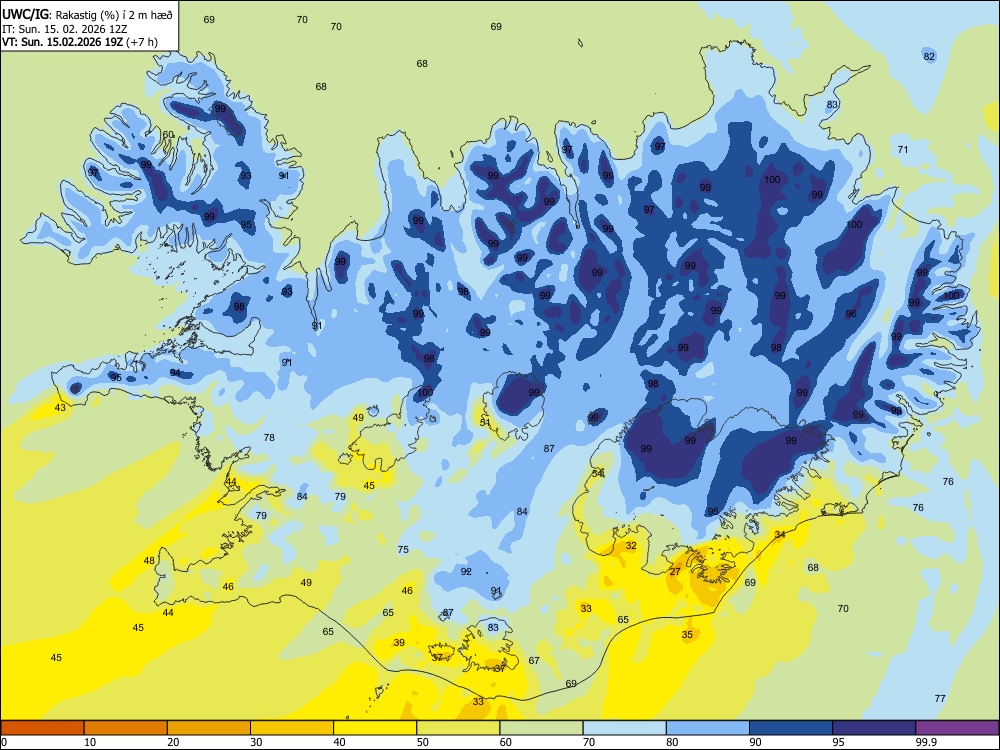Screen dimensions: 1000x750
Task: Click the 70–80 light blue legend swatch
Action: 624,728
